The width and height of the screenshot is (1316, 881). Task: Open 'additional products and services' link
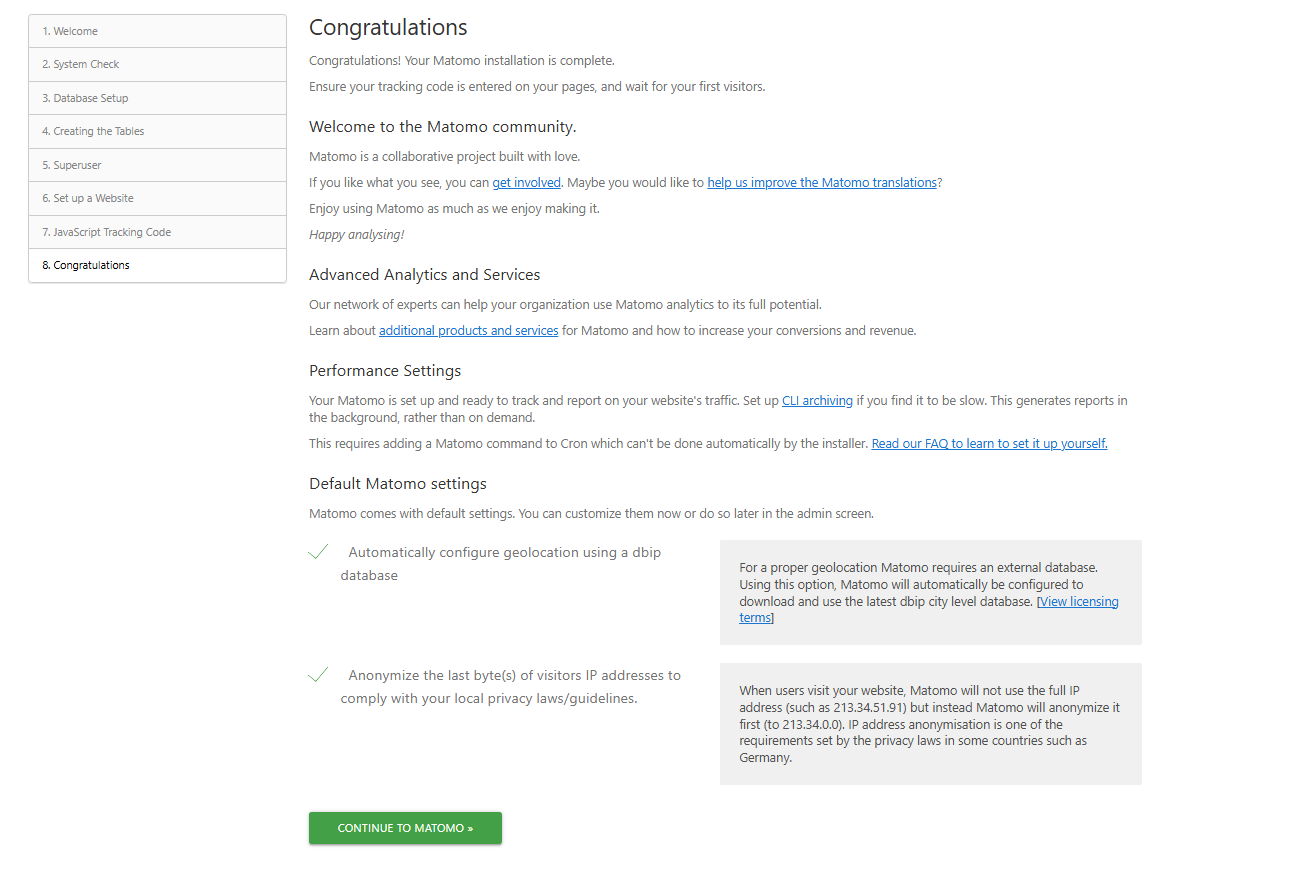468,330
